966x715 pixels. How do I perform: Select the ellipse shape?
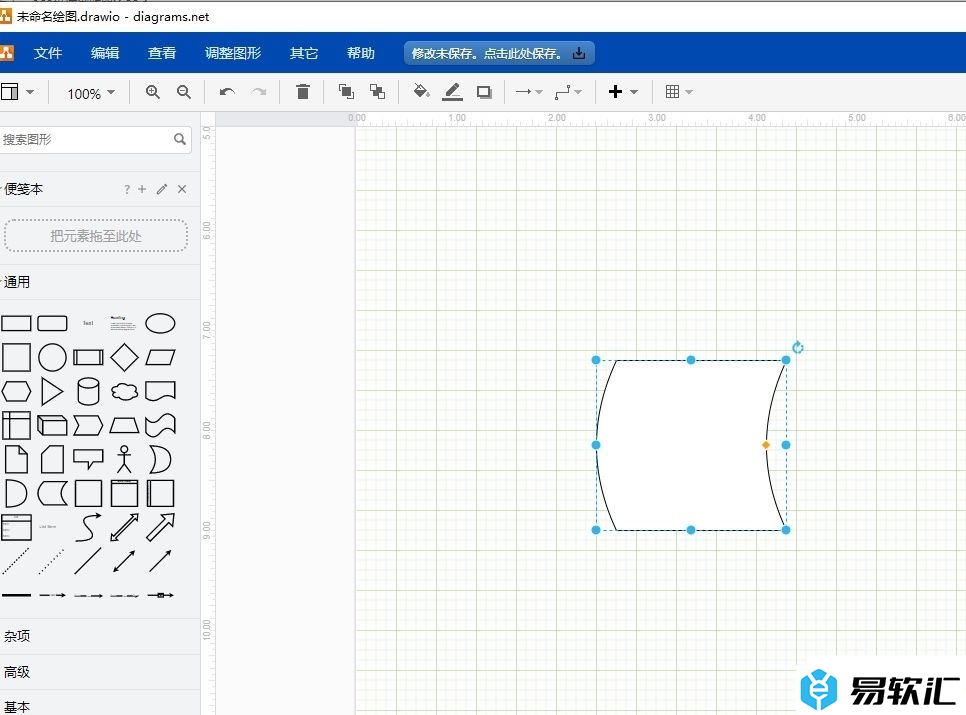click(160, 323)
